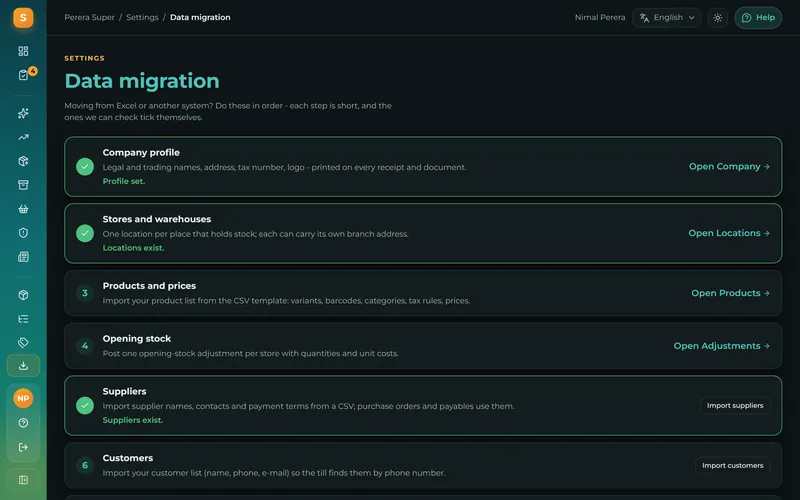Click the Customers heading
Viewport: 800px width, 500px height.
(128, 458)
